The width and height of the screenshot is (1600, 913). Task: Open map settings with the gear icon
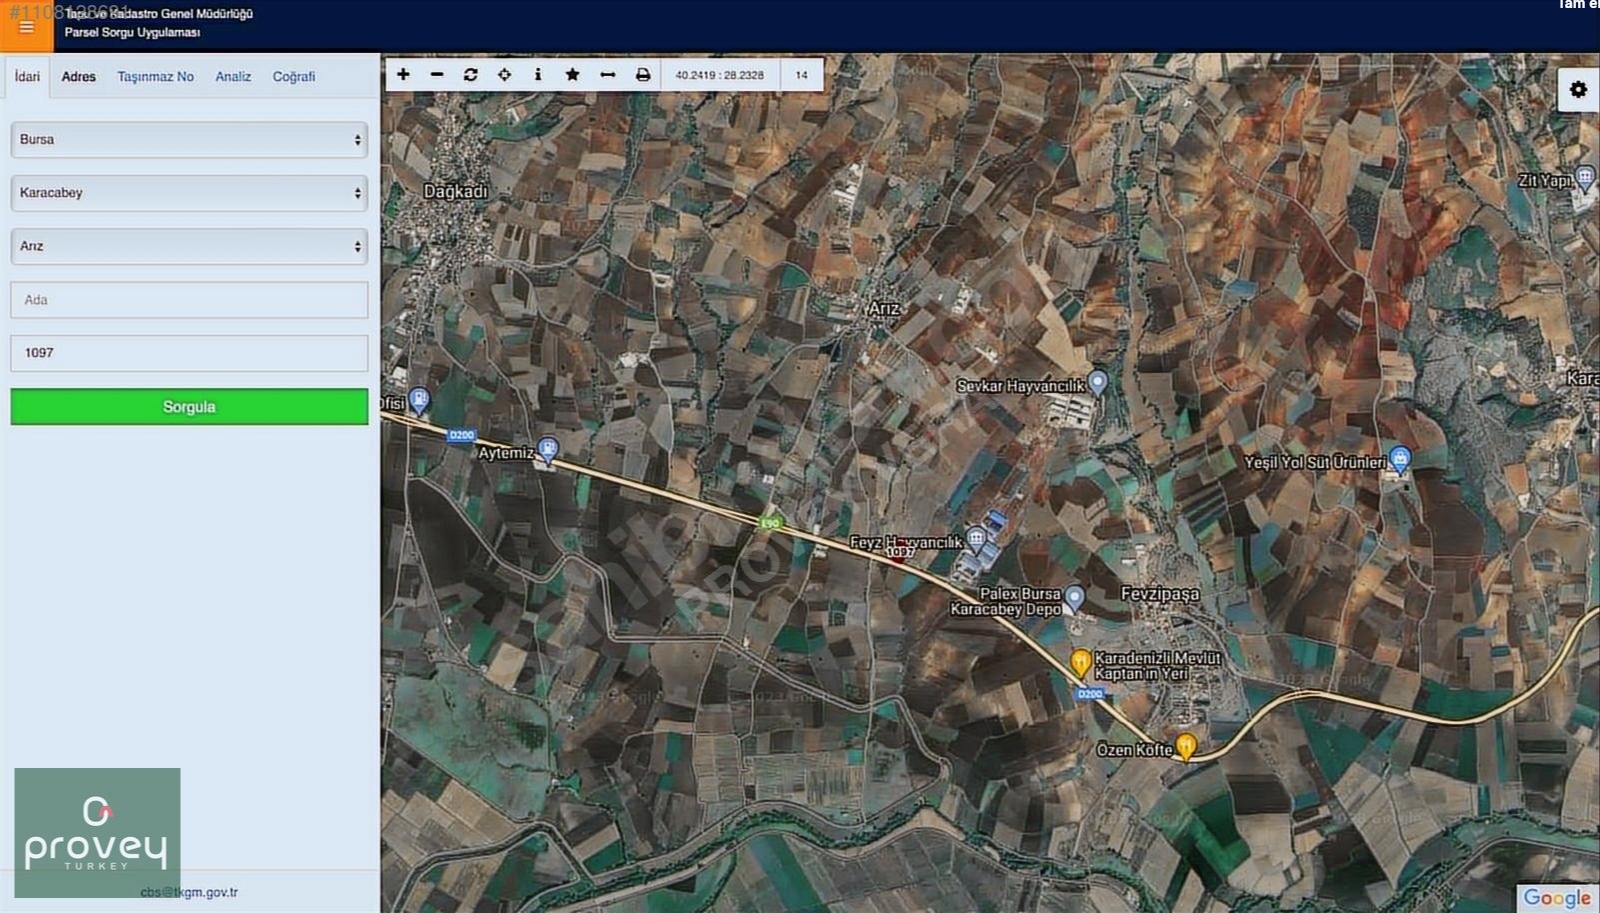pyautogui.click(x=1577, y=89)
